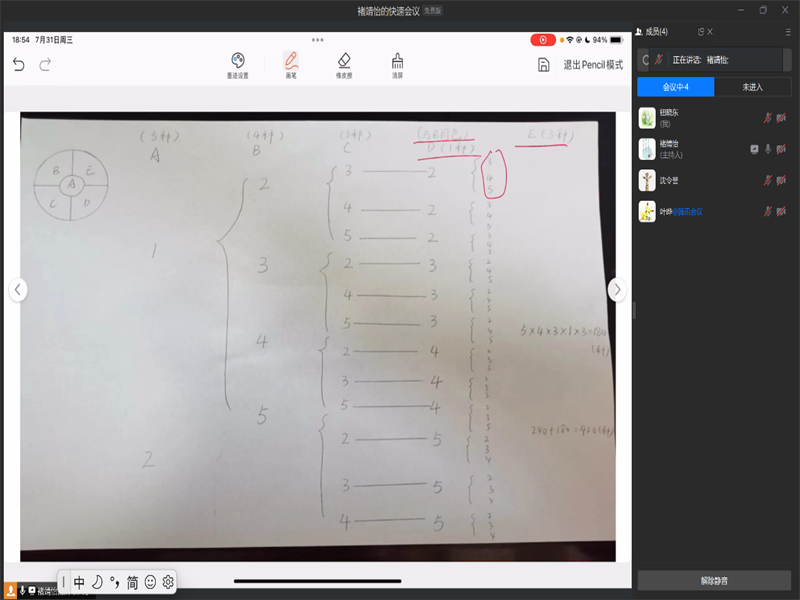Click the 清屏 clear screen brush

pyautogui.click(x=397, y=64)
